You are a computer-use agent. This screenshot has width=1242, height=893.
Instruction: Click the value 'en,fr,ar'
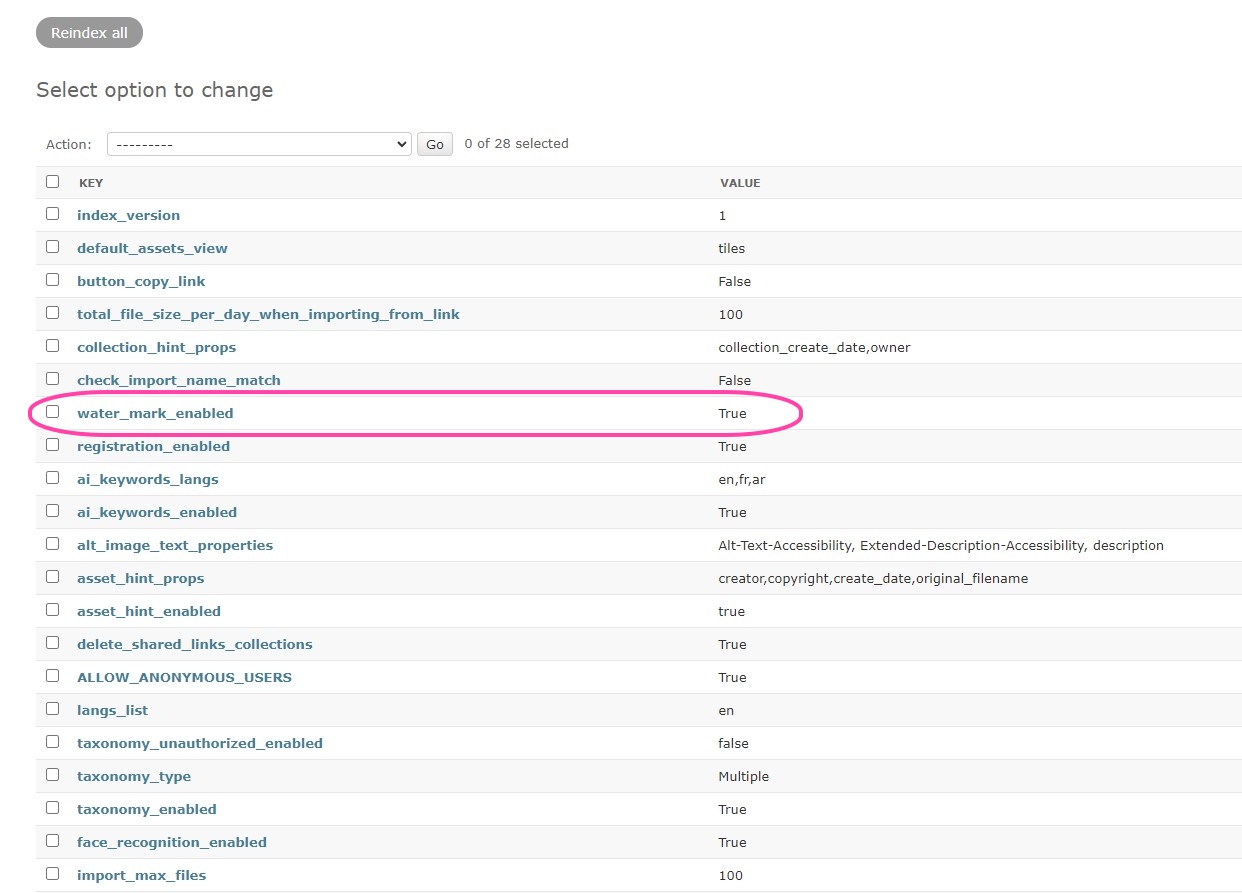(742, 479)
